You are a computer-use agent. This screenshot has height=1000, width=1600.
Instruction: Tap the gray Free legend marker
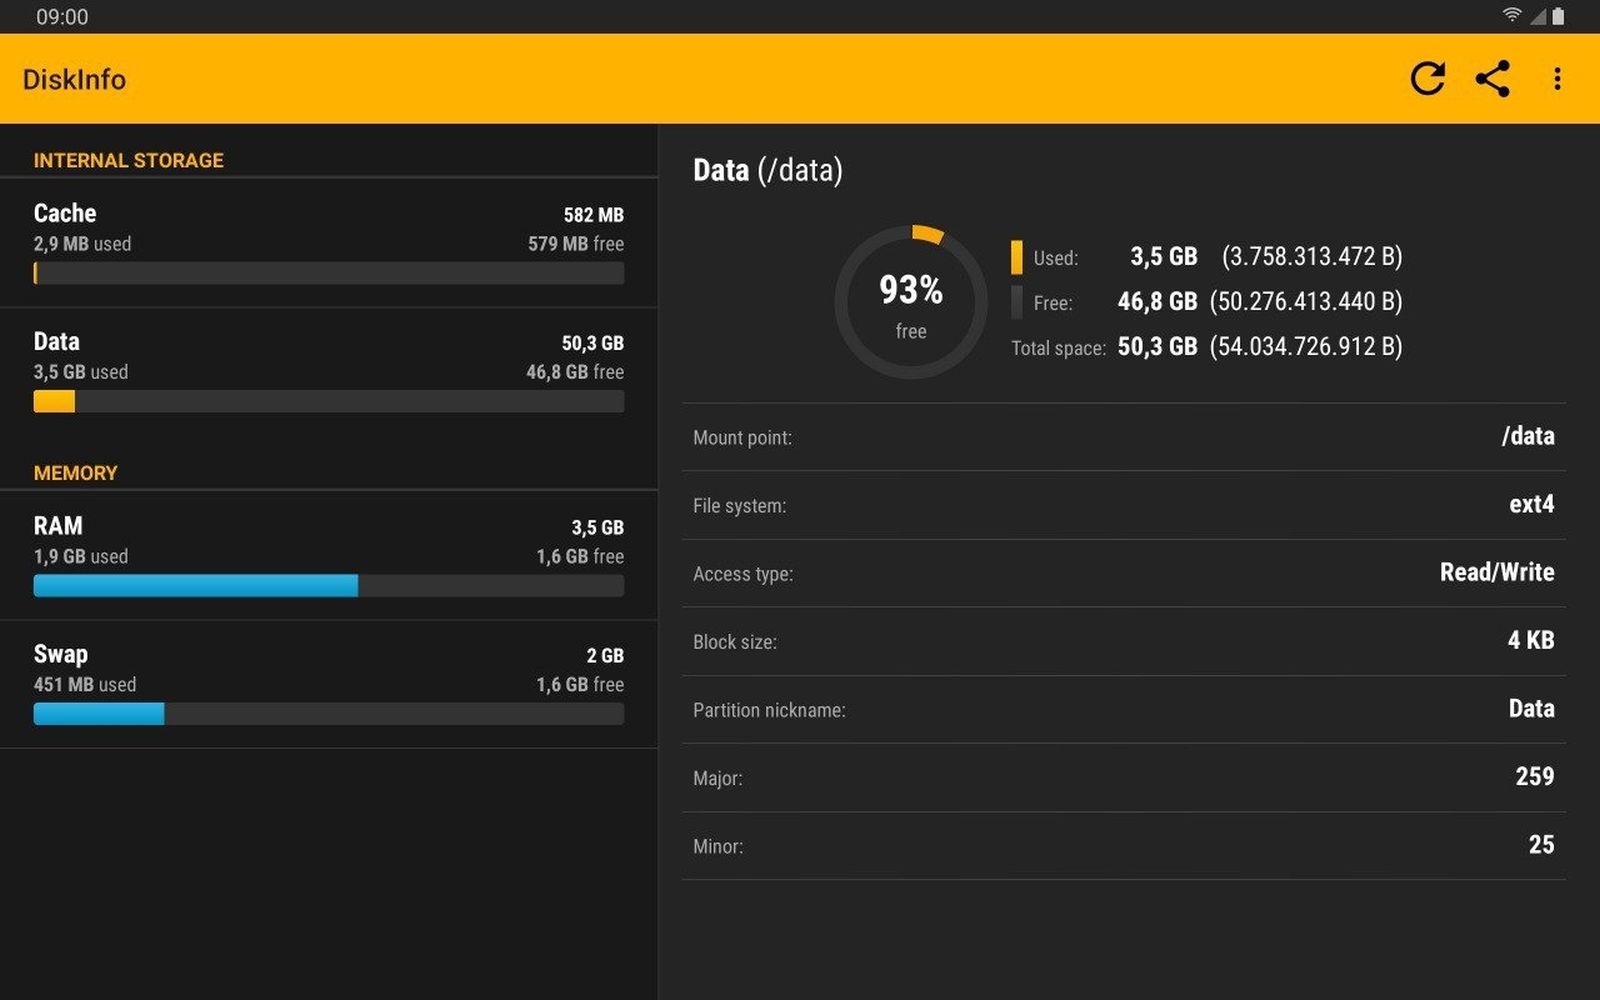point(1016,302)
